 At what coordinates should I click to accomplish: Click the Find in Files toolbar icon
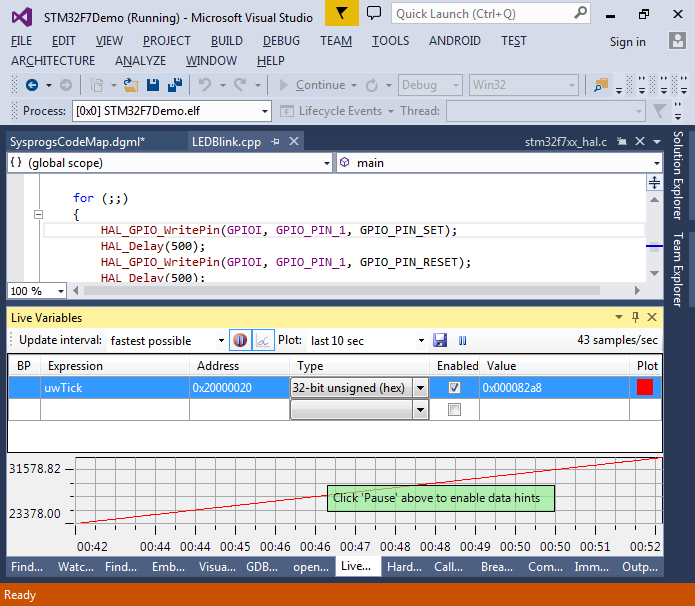click(x=601, y=85)
